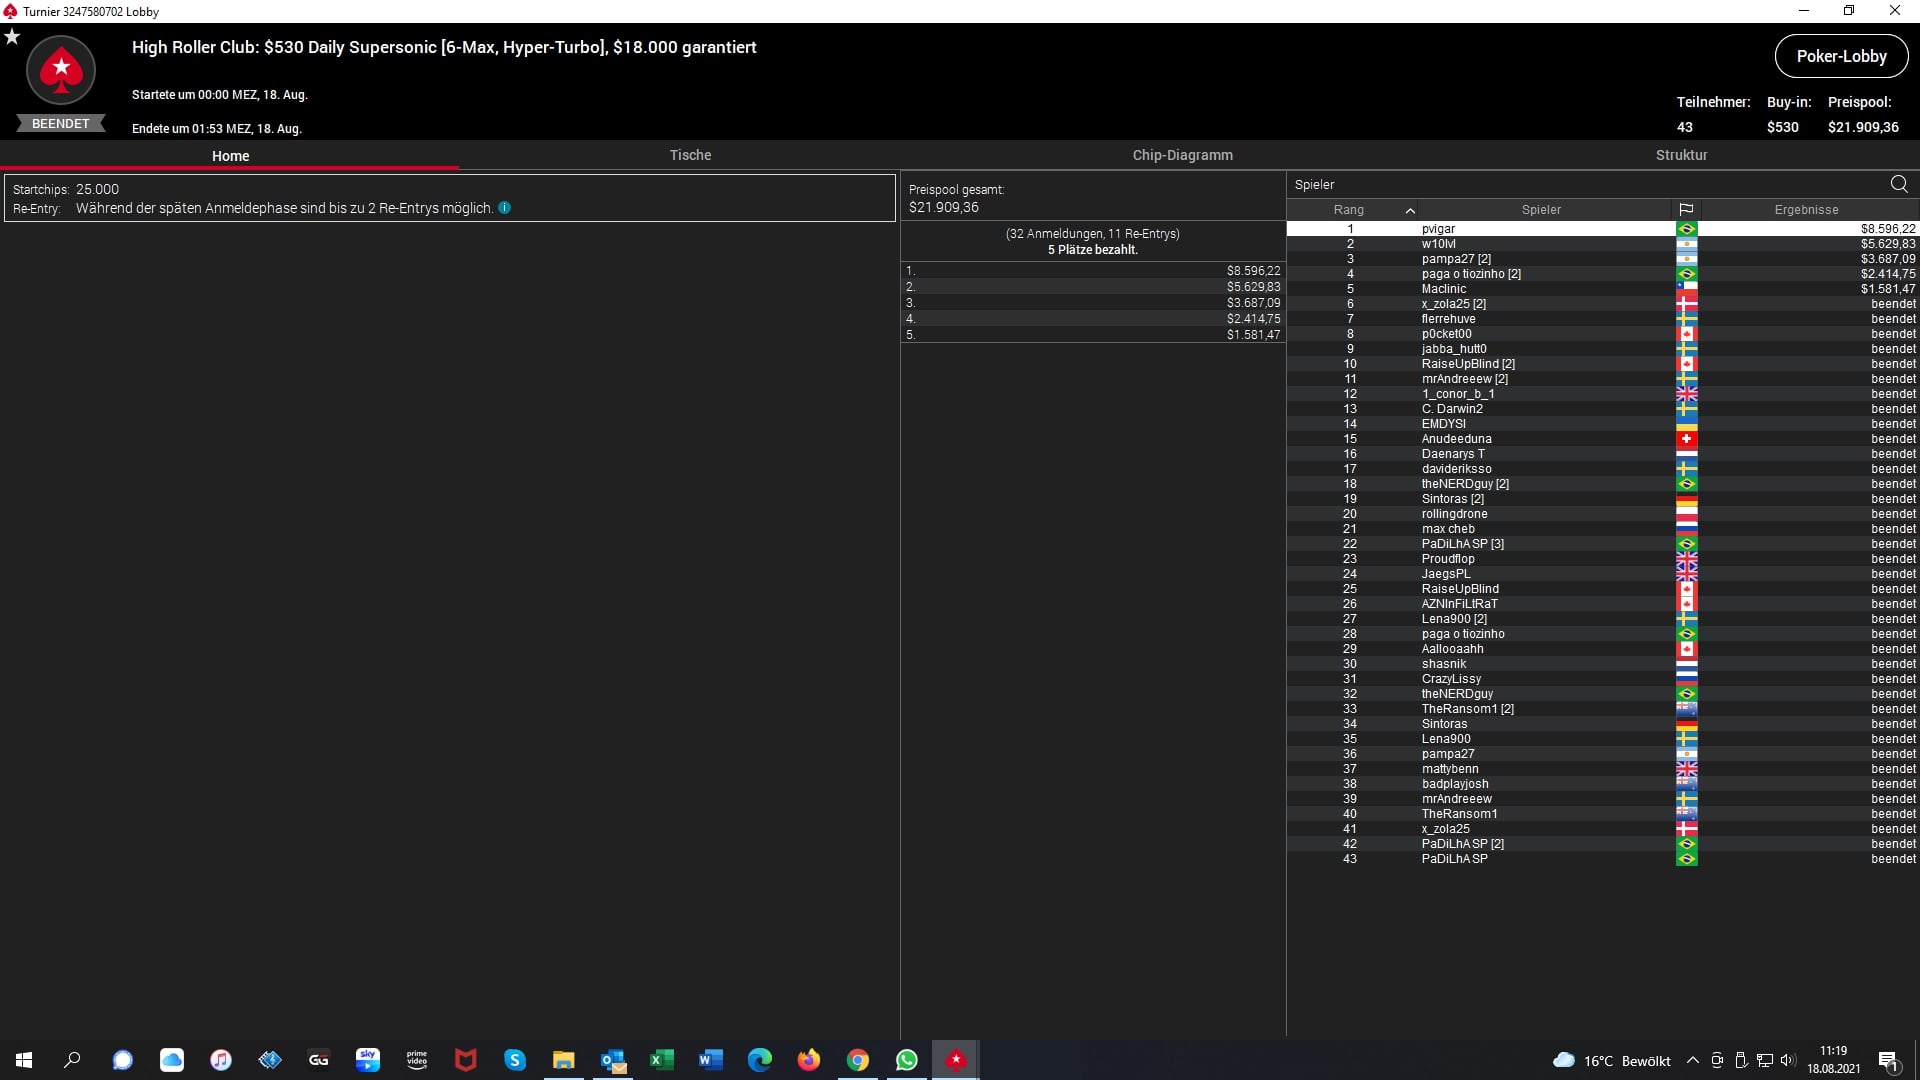Click the Re-Entry info icon
The height and width of the screenshot is (1080, 1920).
505,208
